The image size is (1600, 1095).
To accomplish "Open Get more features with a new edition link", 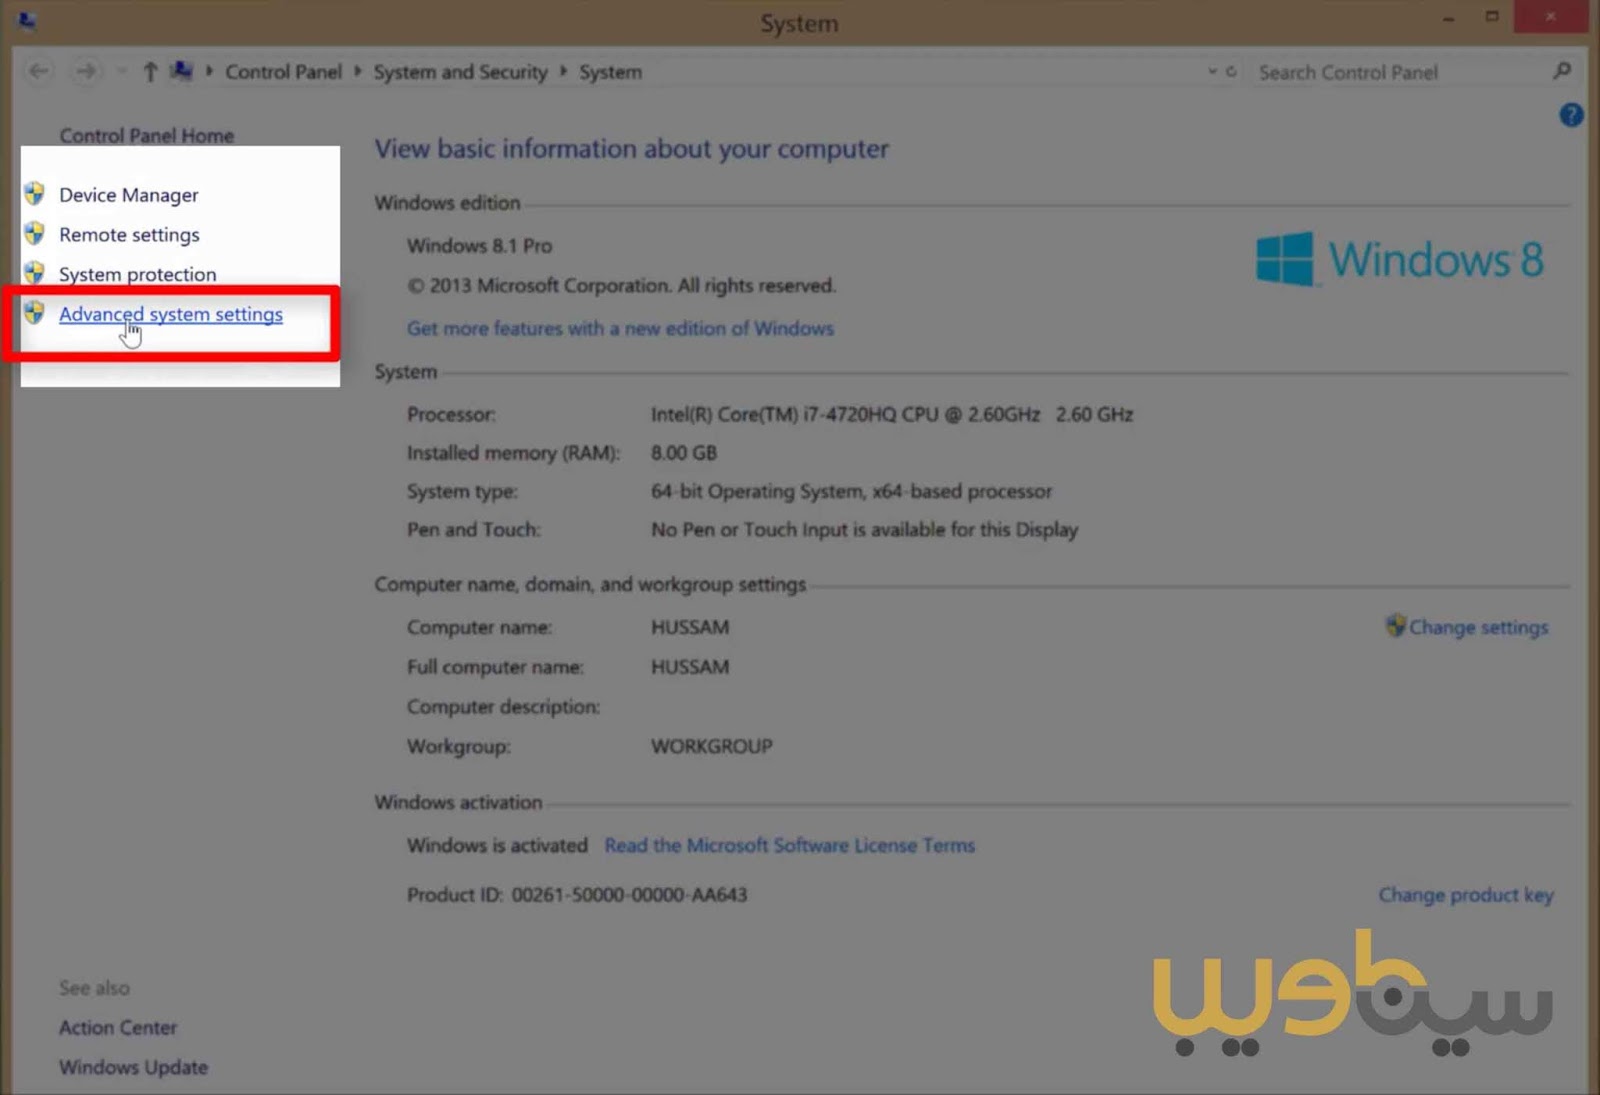I will point(620,328).
